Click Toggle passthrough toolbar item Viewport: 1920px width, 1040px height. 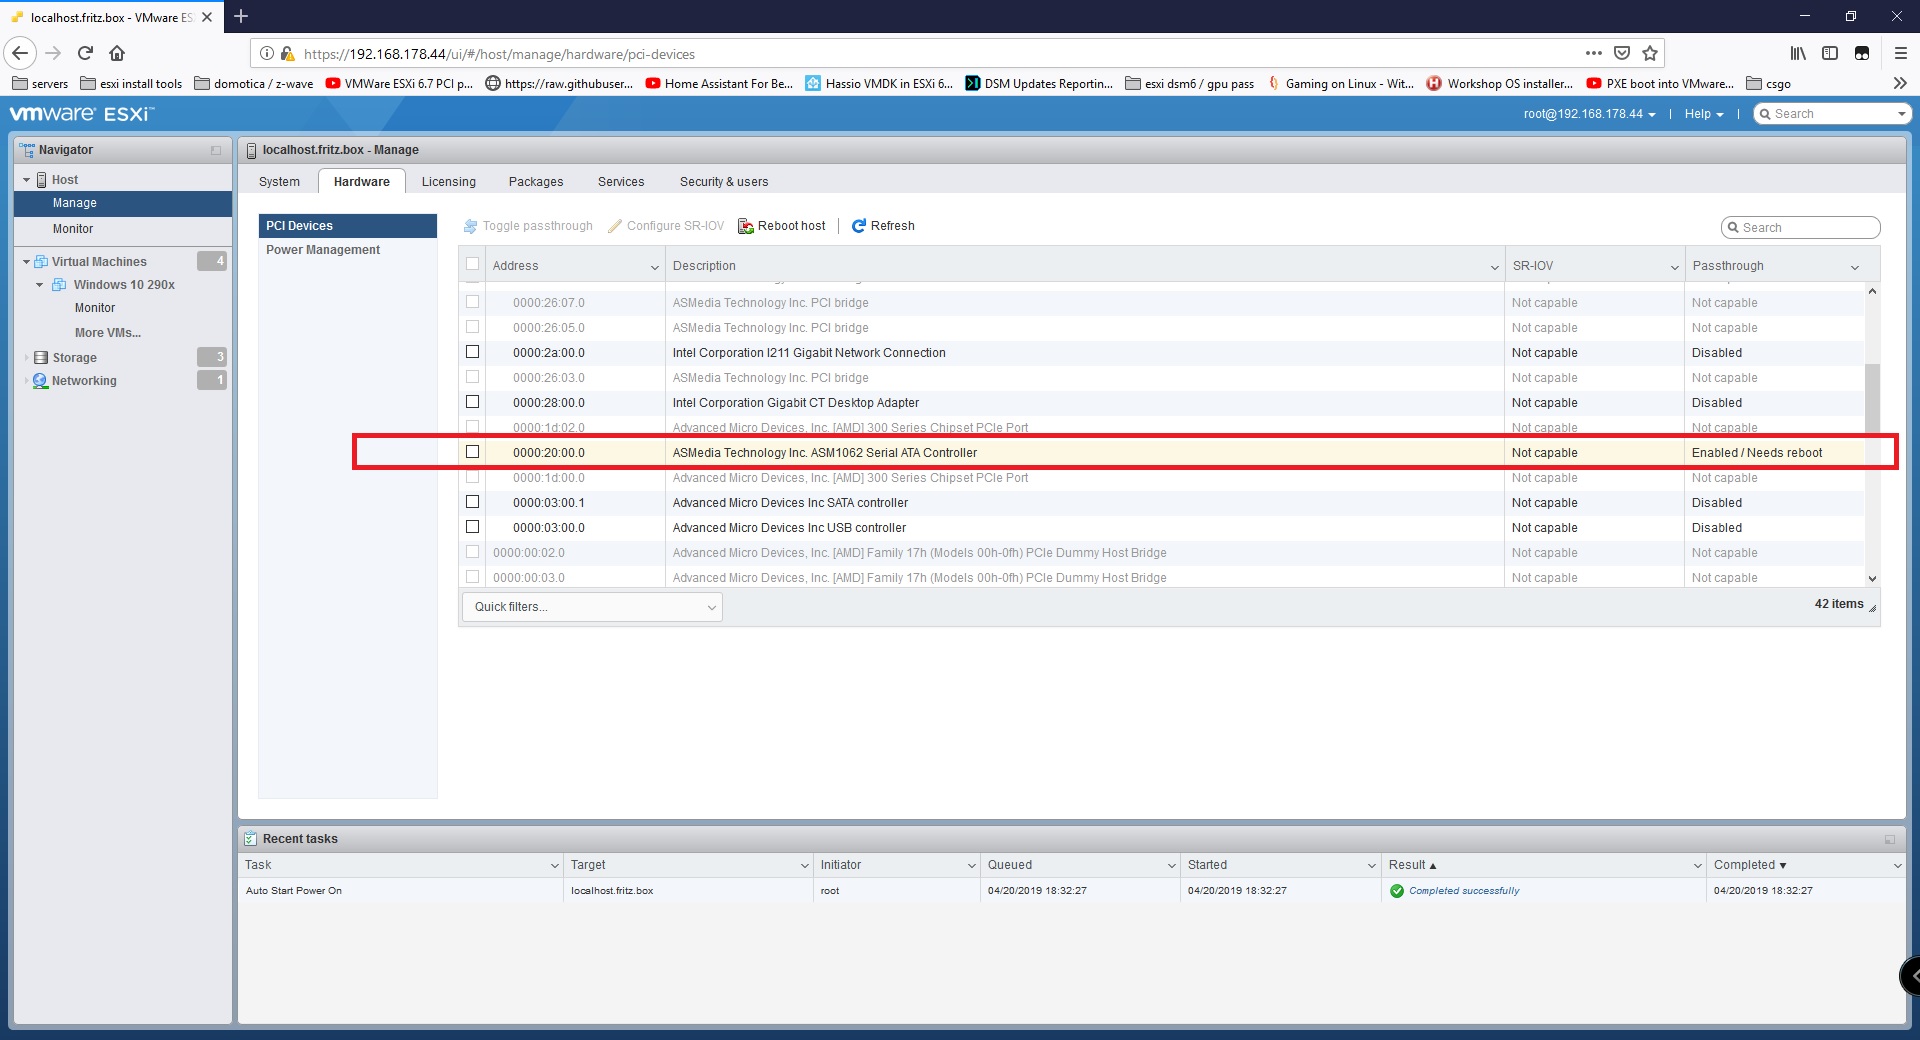click(528, 226)
